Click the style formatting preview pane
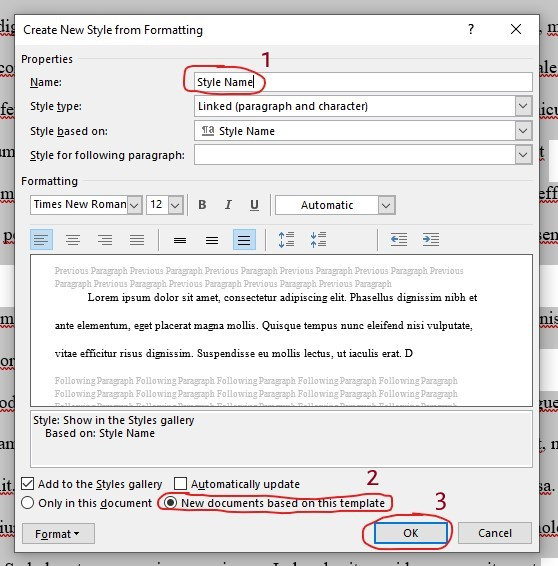The height and width of the screenshot is (566, 558). click(x=281, y=330)
